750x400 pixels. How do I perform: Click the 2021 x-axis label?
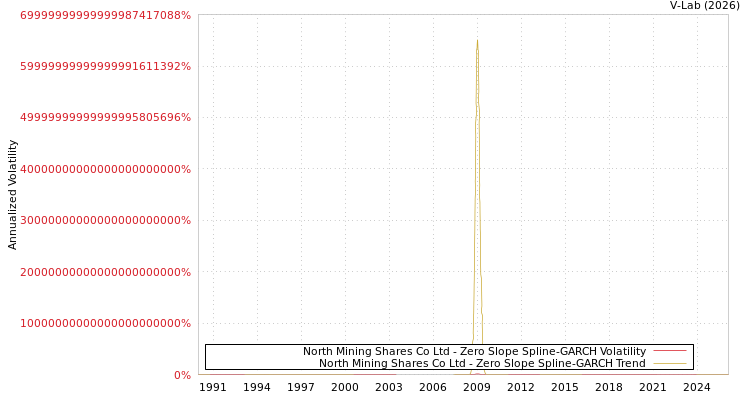[653, 387]
